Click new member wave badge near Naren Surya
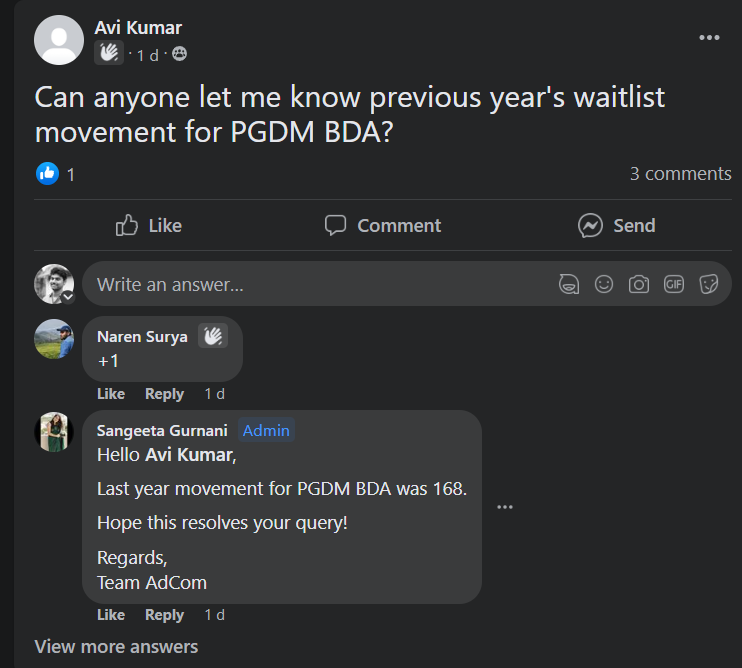Screen dimensions: 742x668 212,337
